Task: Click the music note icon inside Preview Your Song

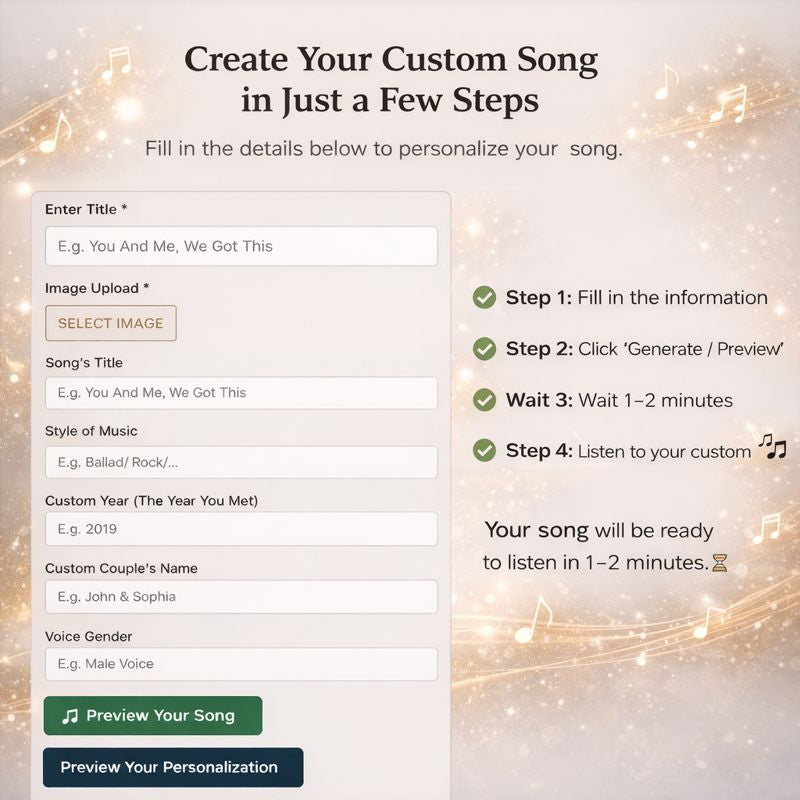Action: click(x=68, y=715)
